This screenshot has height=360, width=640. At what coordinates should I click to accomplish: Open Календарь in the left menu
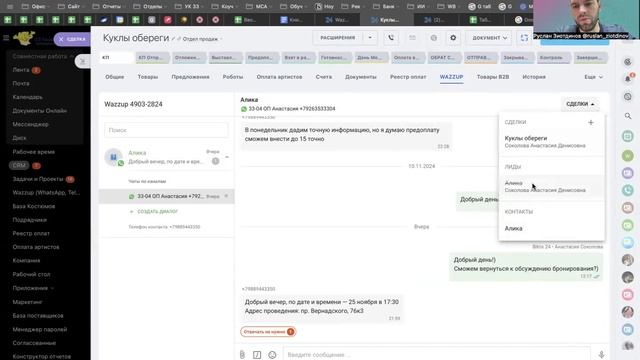point(27,97)
